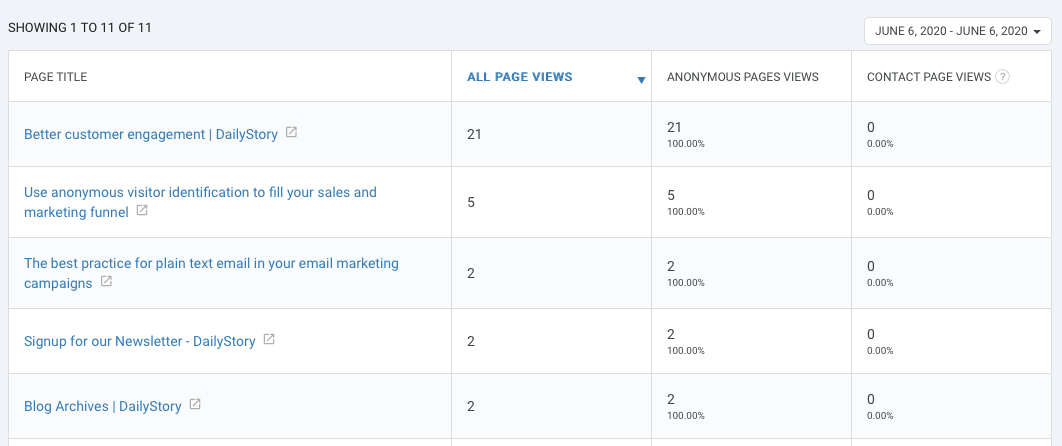Sort by All Page Views column

click(x=519, y=77)
